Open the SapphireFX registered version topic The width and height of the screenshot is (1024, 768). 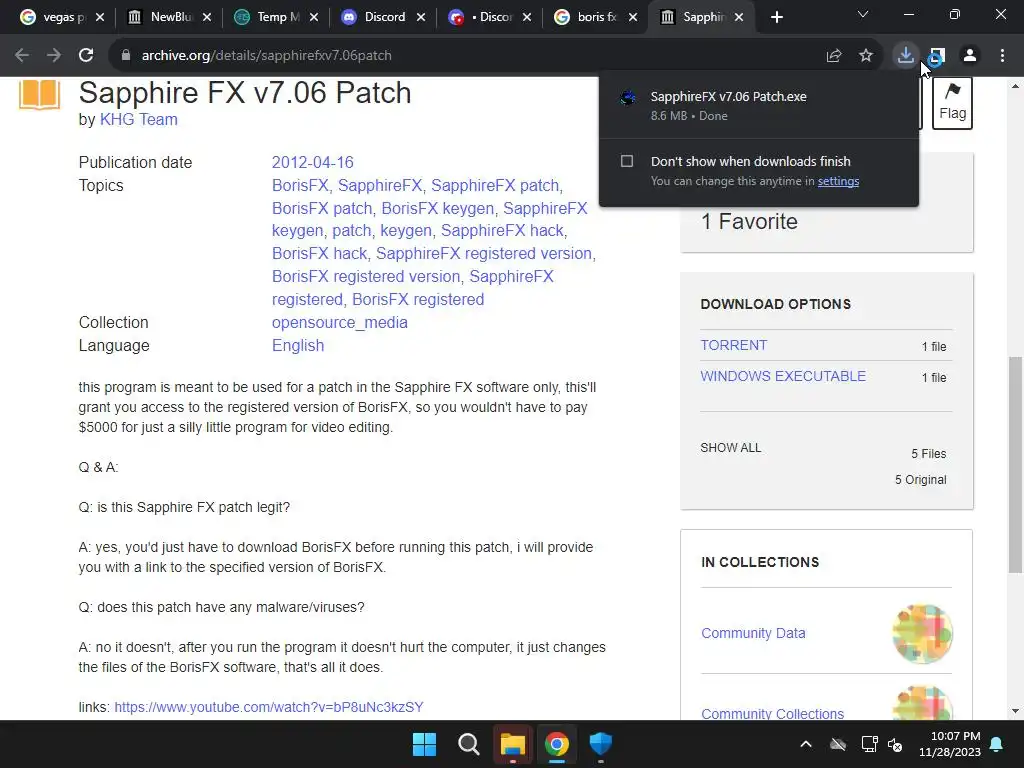(x=483, y=253)
